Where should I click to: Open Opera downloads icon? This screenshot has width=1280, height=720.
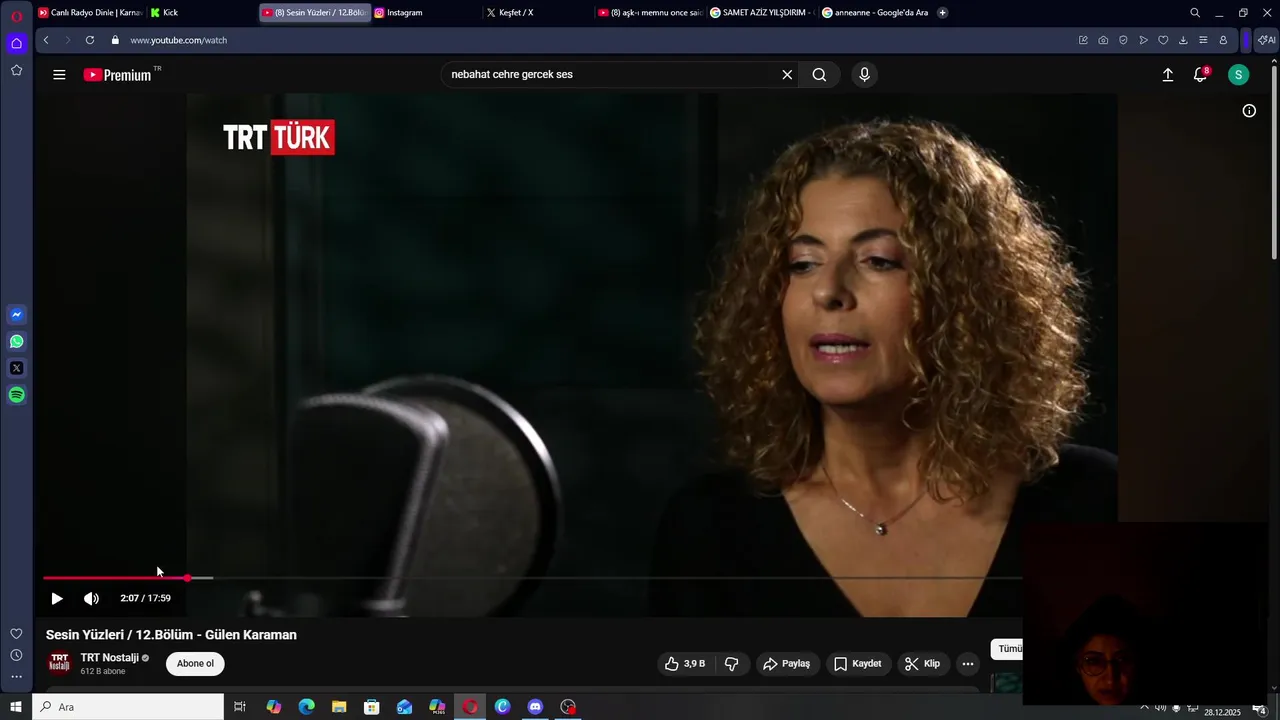(1183, 40)
